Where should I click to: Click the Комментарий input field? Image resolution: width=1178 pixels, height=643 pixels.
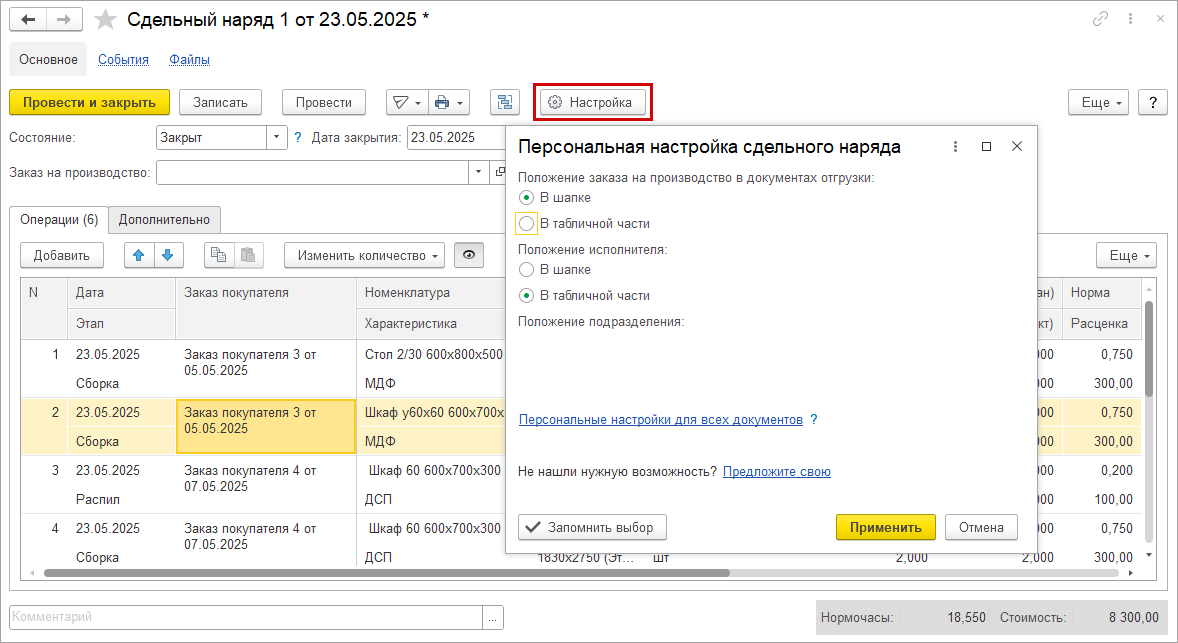pos(245,617)
